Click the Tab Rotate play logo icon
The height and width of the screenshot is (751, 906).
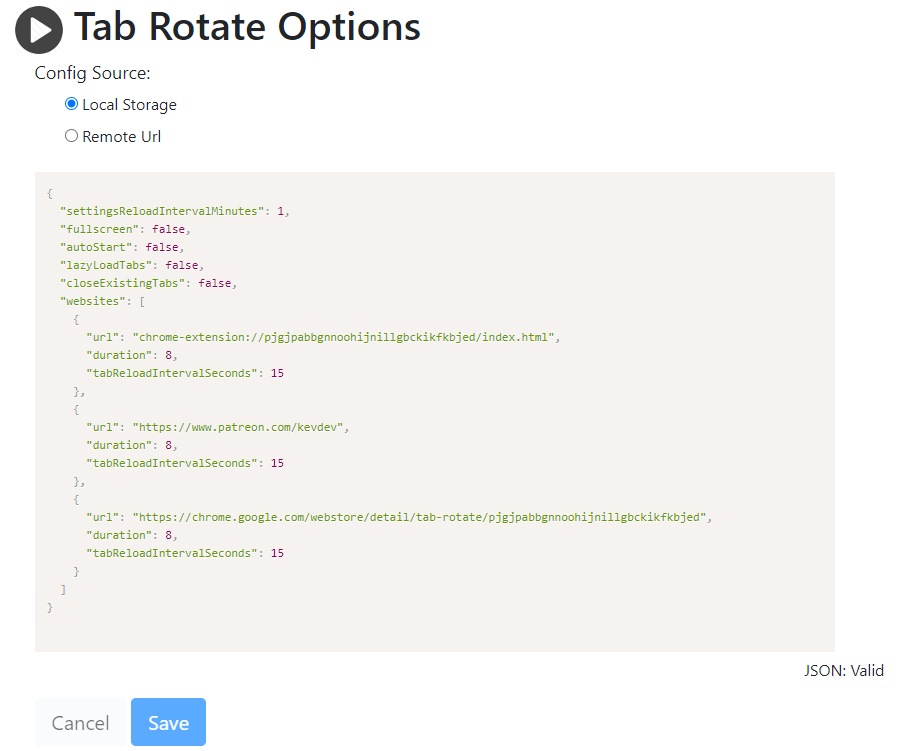[39, 30]
